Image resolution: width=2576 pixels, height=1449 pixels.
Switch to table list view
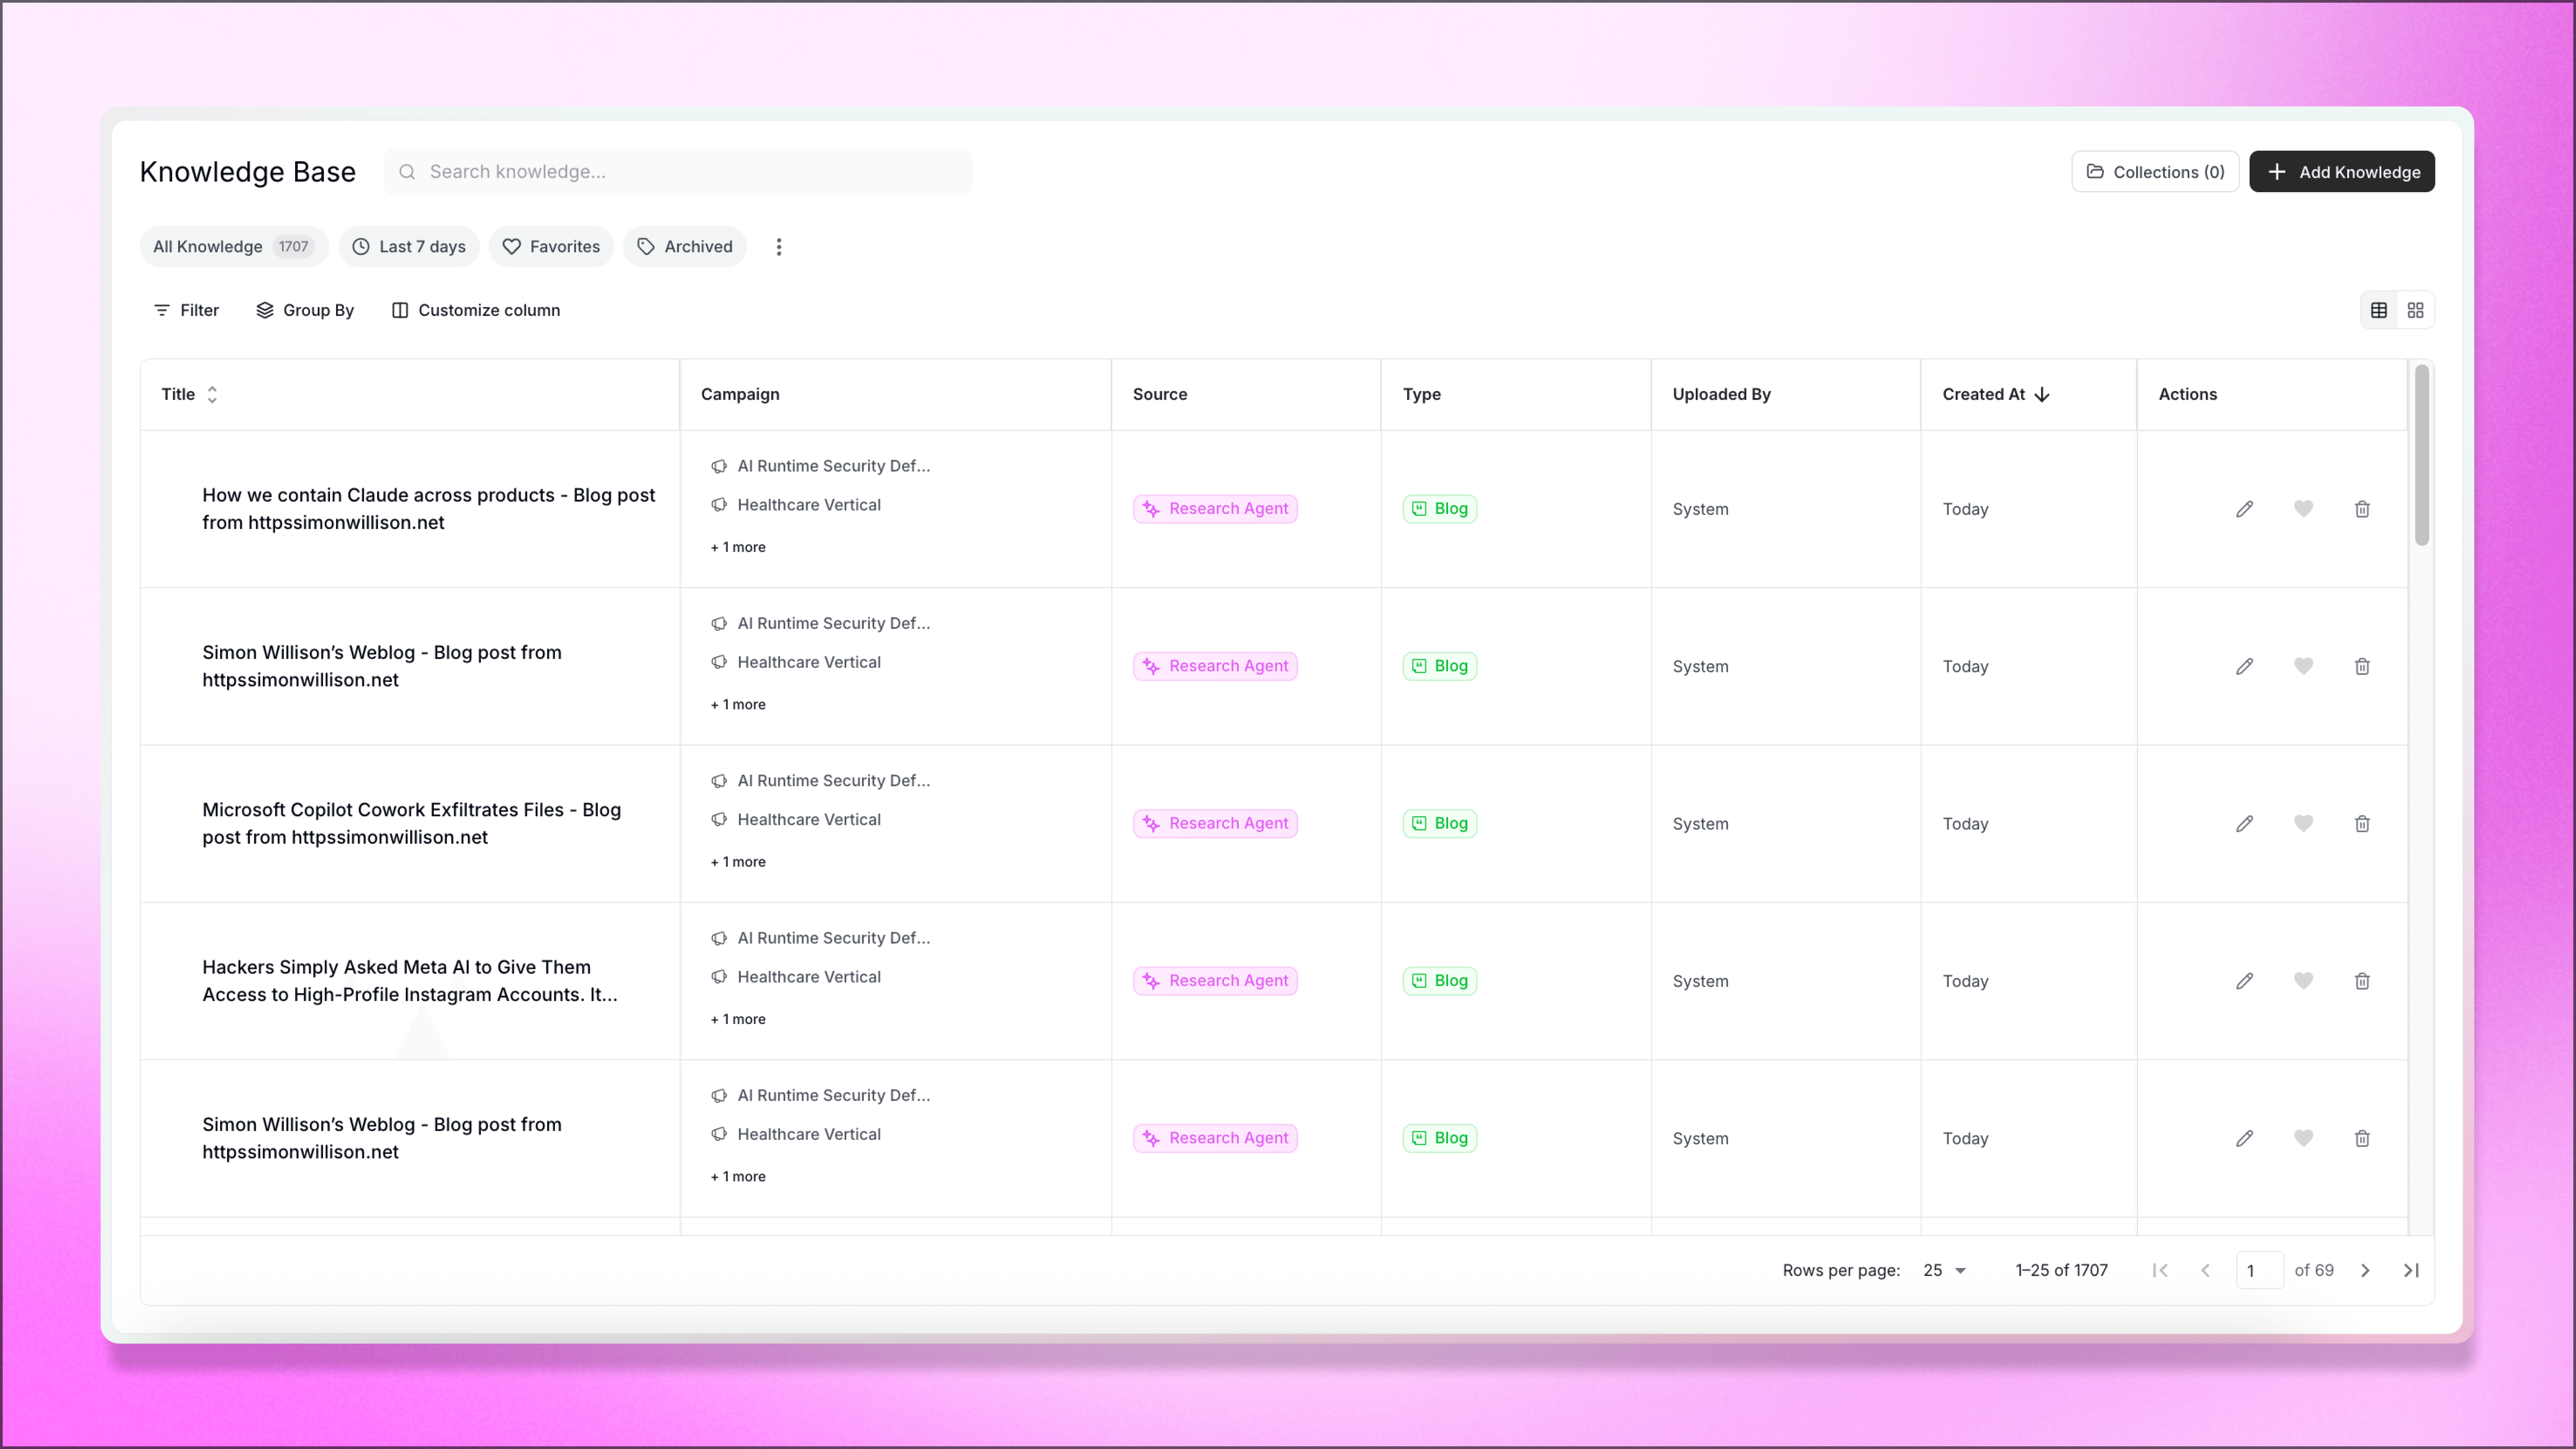click(x=2379, y=310)
